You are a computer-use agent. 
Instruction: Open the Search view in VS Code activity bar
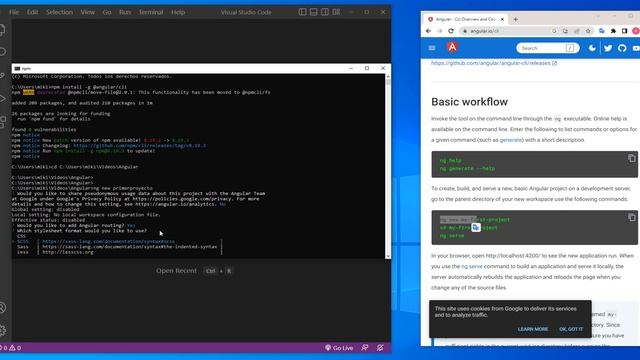tap(2, 52)
